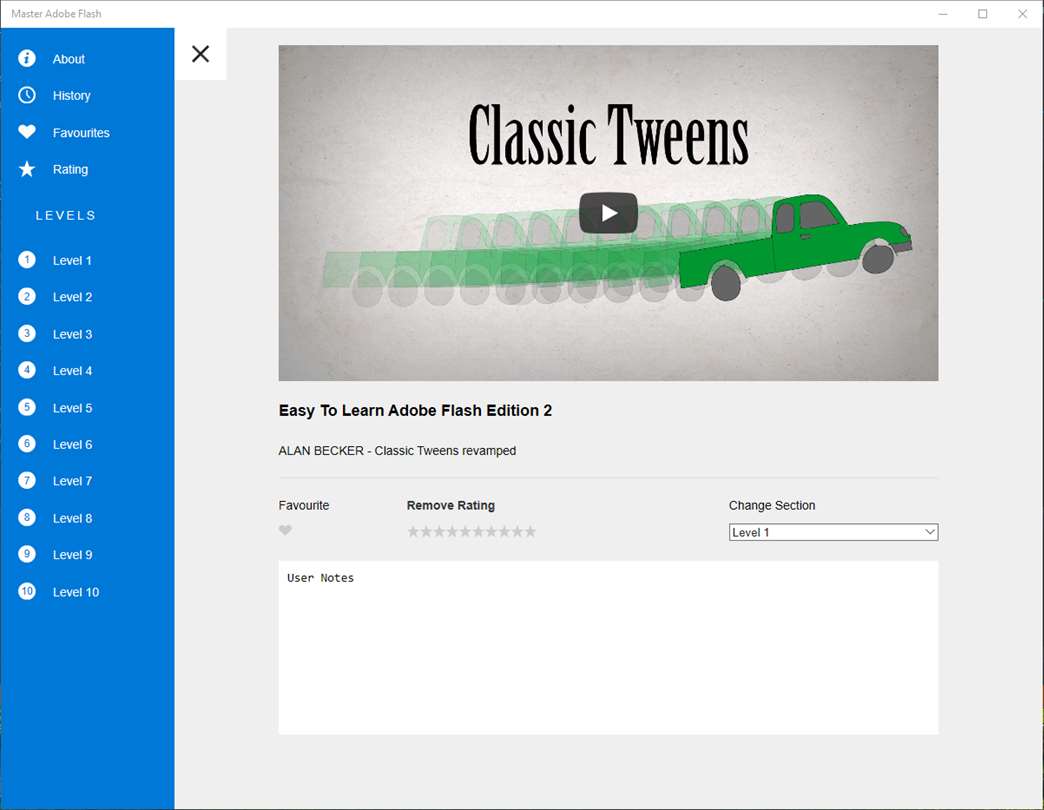Rate the video ten stars
Viewport: 1044px width, 810px height.
point(530,531)
